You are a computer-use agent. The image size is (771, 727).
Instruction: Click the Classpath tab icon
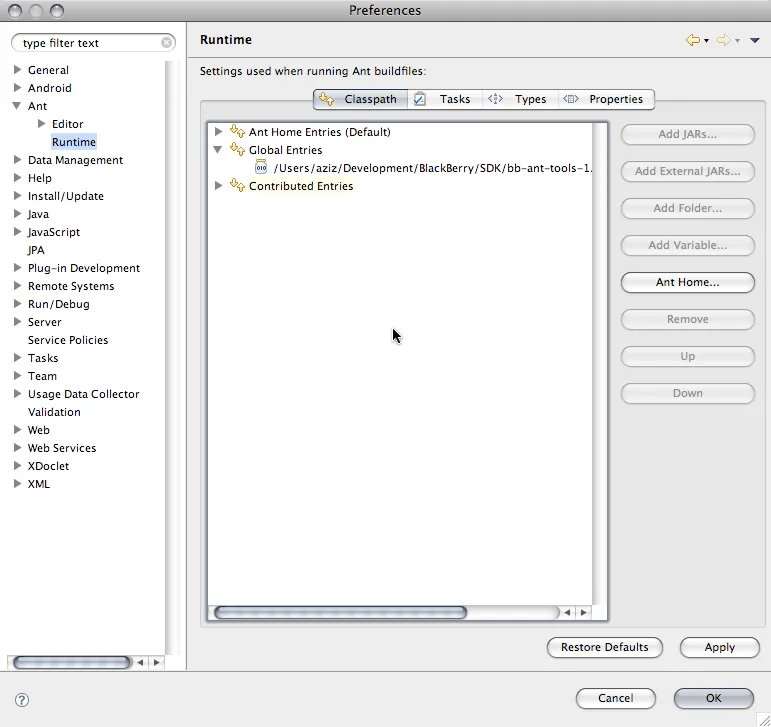pyautogui.click(x=326, y=99)
